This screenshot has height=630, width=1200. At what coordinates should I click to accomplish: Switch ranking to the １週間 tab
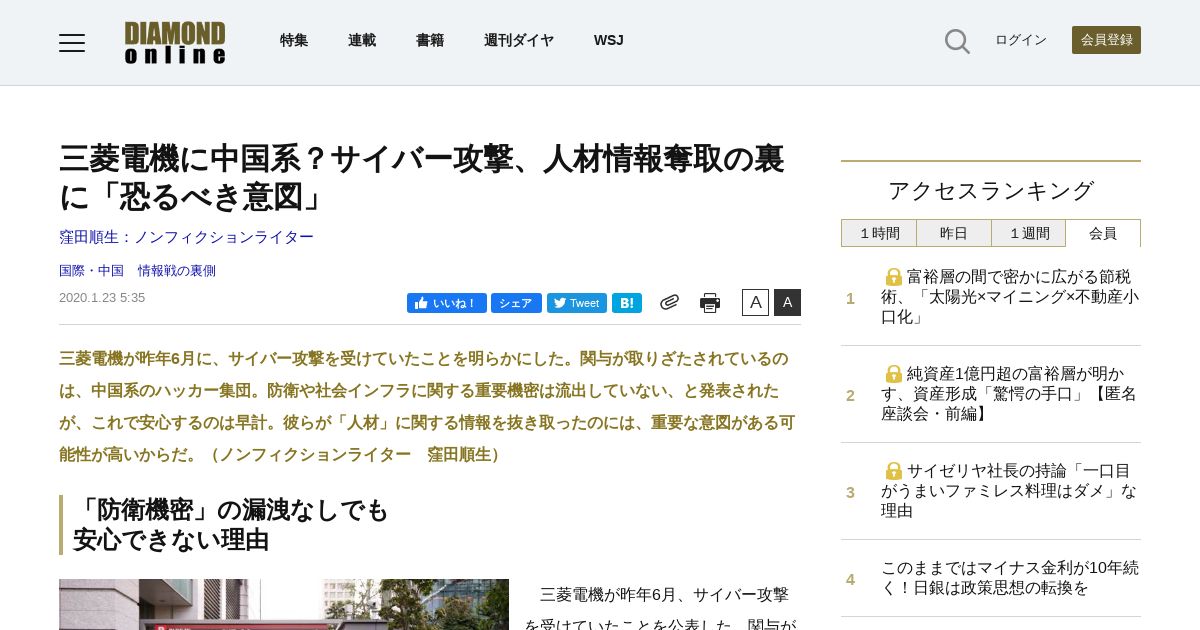point(1029,233)
